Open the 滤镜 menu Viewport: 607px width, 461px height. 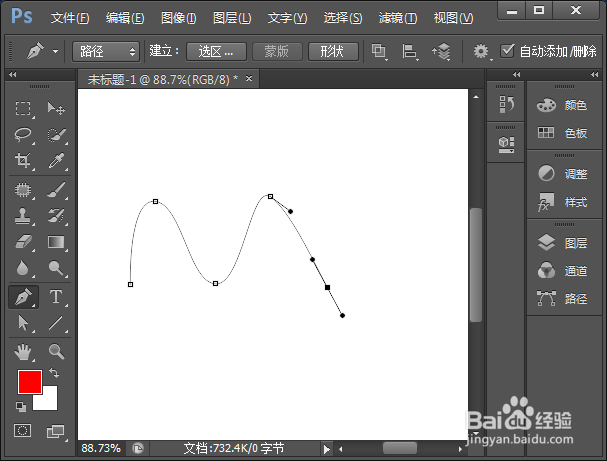pos(398,18)
